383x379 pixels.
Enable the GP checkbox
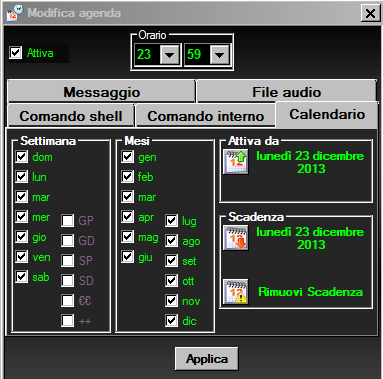click(x=68, y=220)
